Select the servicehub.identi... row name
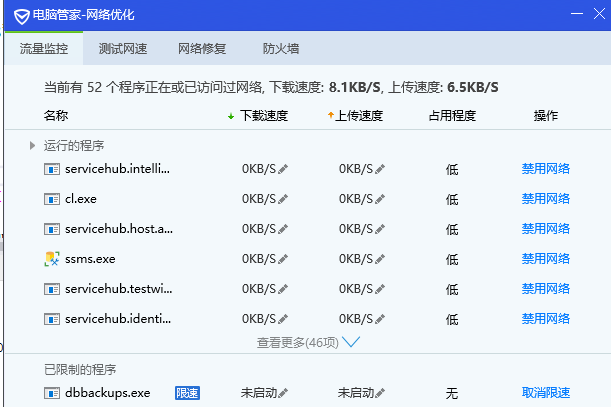Screen dimensions: 611x407 click(118, 319)
